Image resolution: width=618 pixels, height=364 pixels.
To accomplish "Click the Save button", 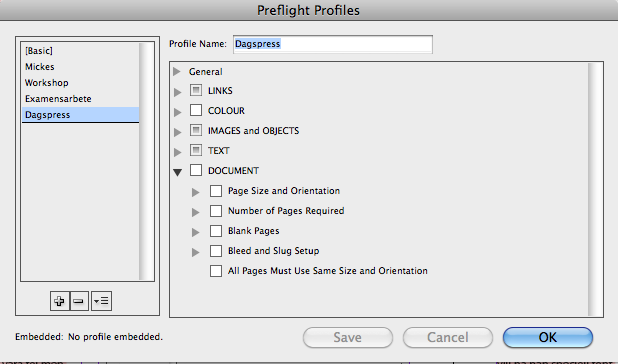I will tap(348, 338).
